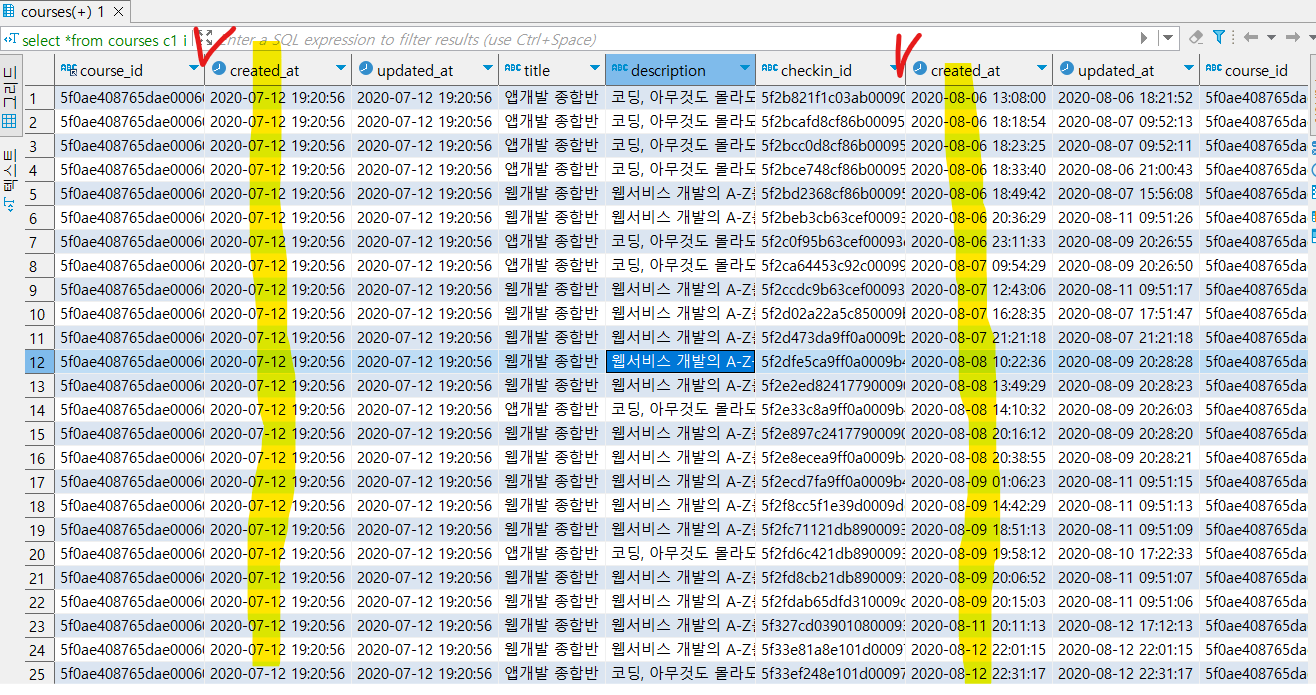Click created_at cell 2020-08-08 10:22:36
This screenshot has width=1316, height=695.
click(x=979, y=361)
